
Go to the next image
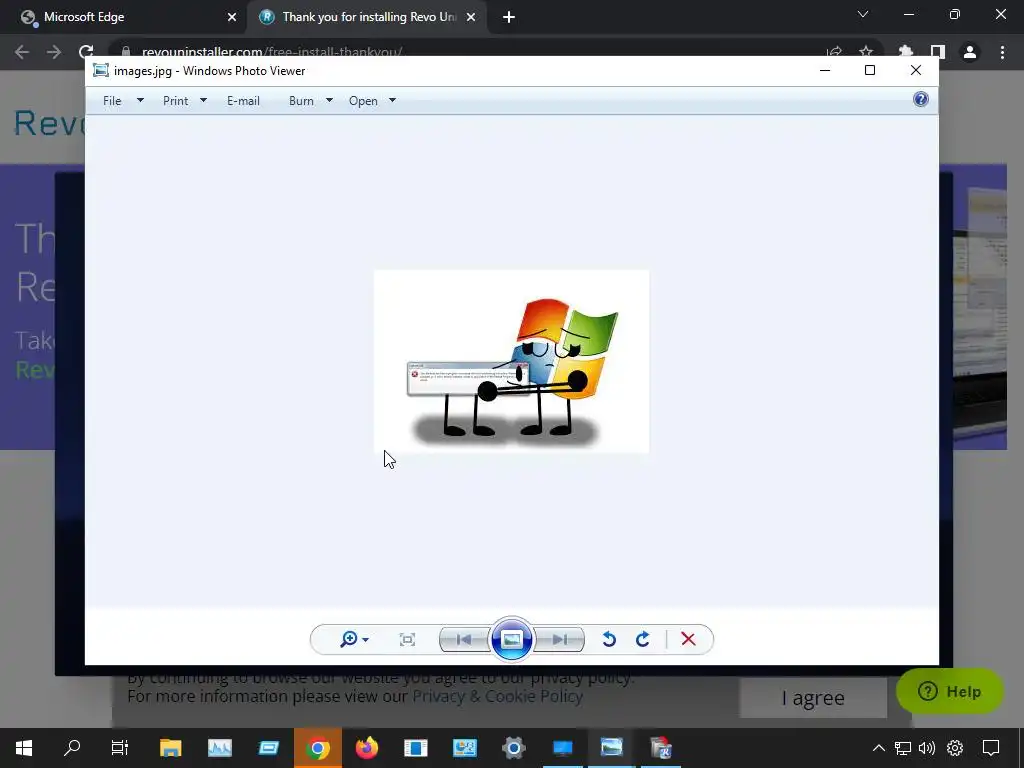point(560,639)
